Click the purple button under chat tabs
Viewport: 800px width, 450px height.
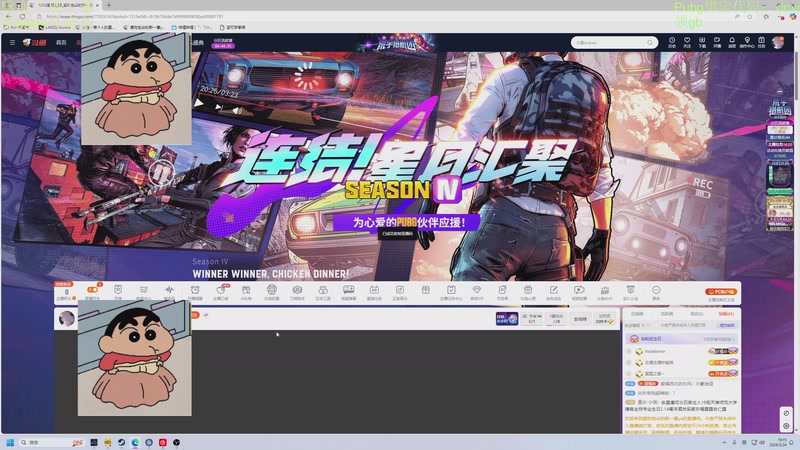click(x=727, y=325)
